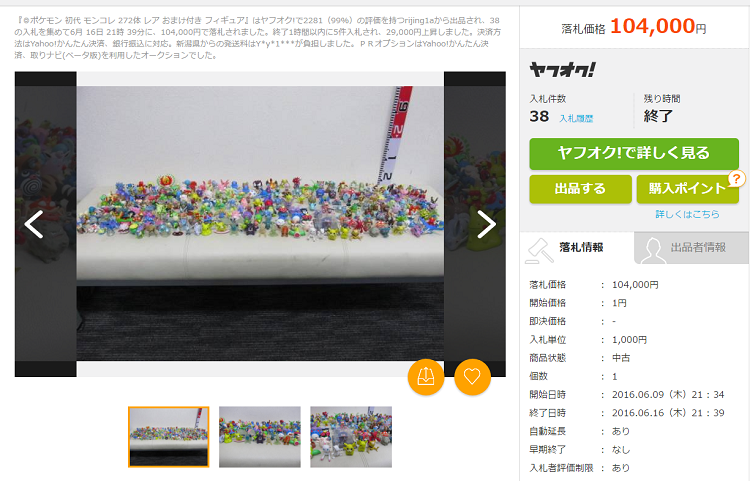Viewport: 750px width, 481px height.
Task: Click the auction gavel icon
Action: (540, 250)
